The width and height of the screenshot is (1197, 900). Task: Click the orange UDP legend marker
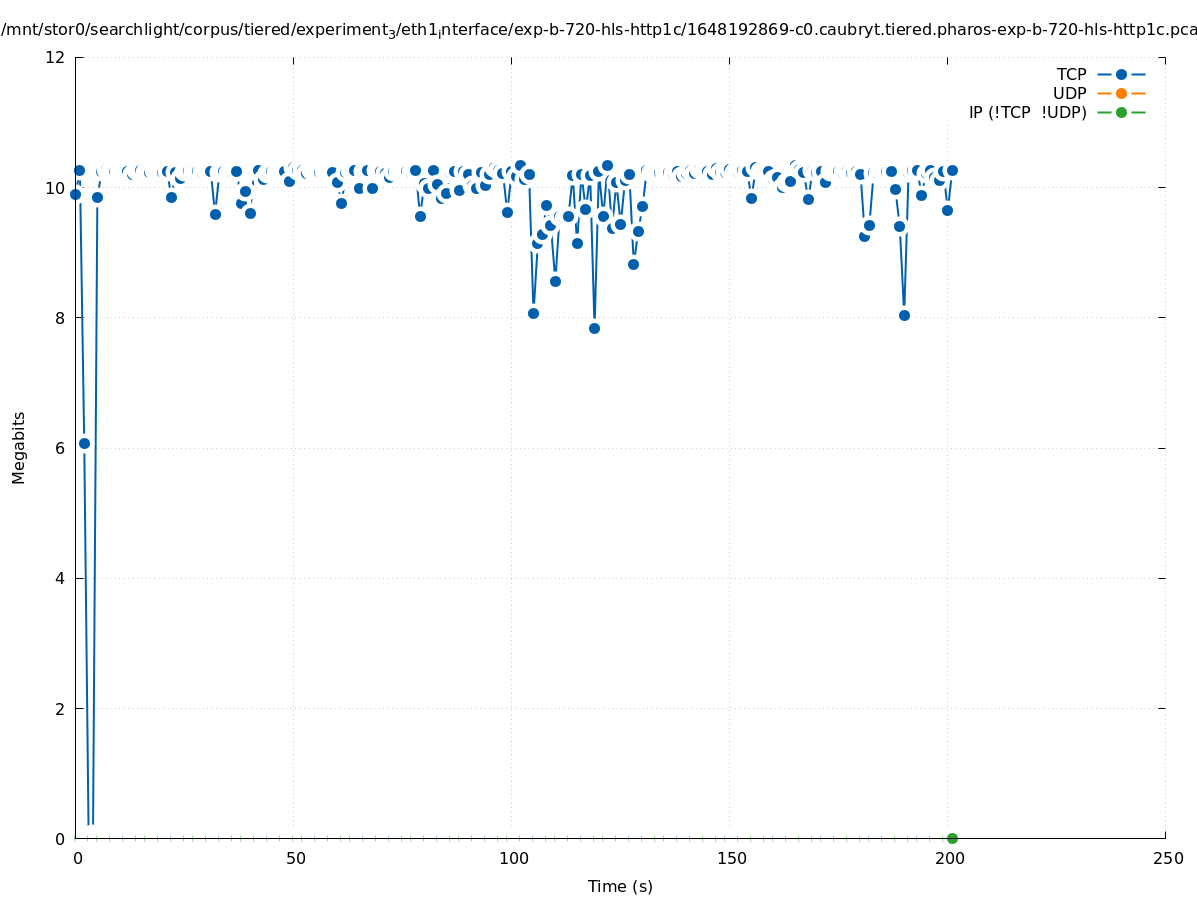1121,93
